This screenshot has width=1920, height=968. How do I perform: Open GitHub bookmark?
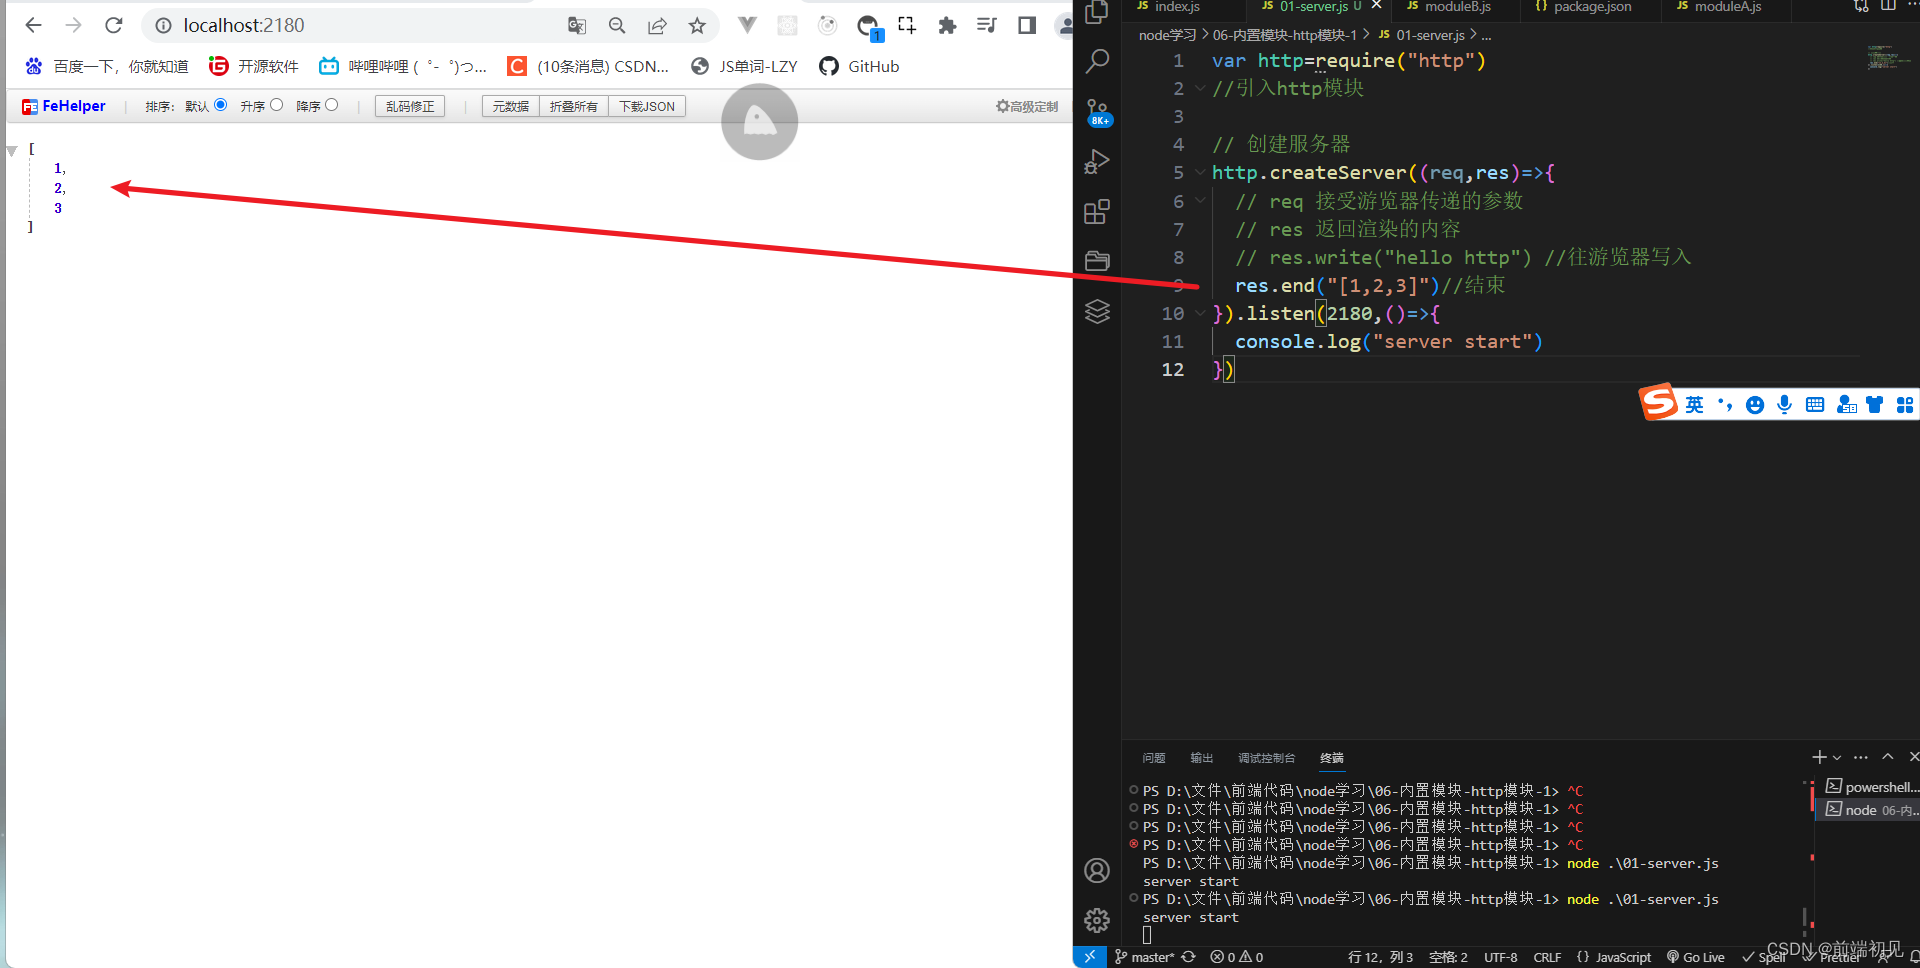(860, 66)
